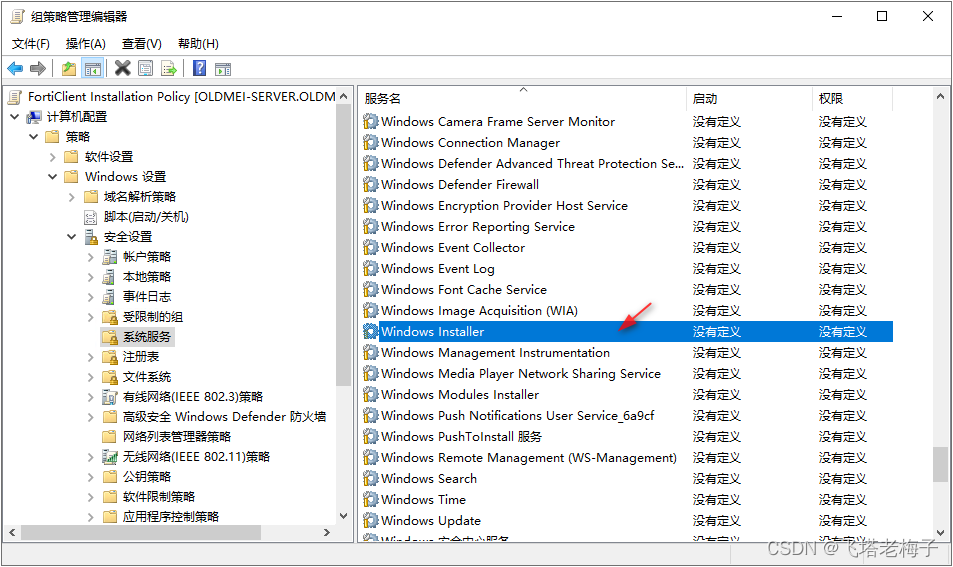953x567 pixels.
Task: Click the tree pane scroll down arrow
Action: point(343,516)
